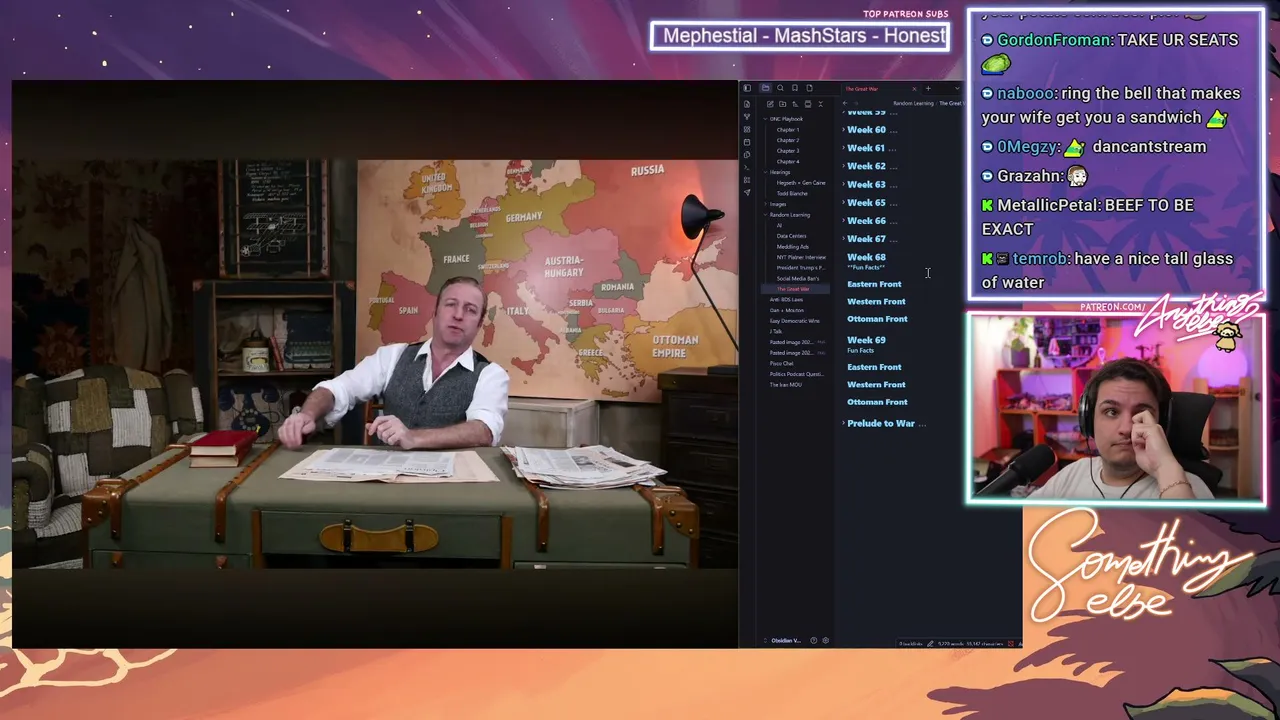This screenshot has width=1280, height=720.
Task: Expand the Week 60 heading
Action: point(843,130)
